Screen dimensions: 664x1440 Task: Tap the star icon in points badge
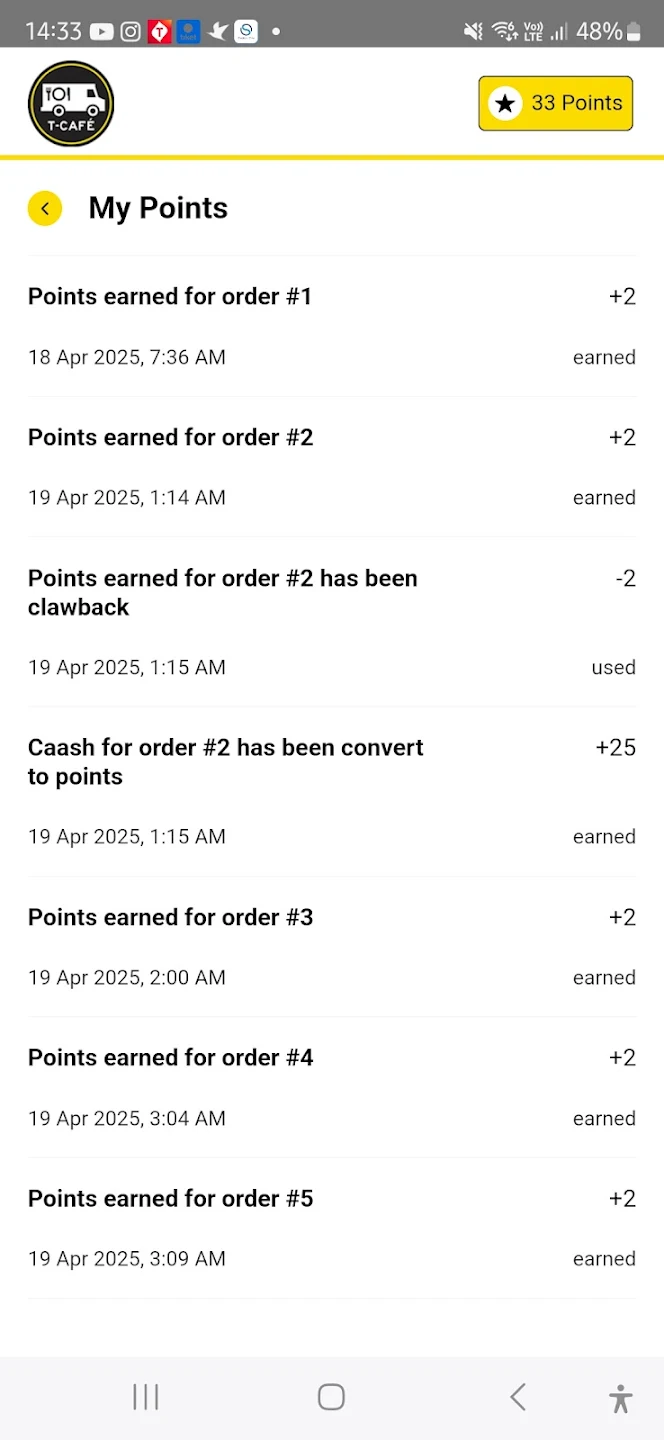(x=505, y=103)
